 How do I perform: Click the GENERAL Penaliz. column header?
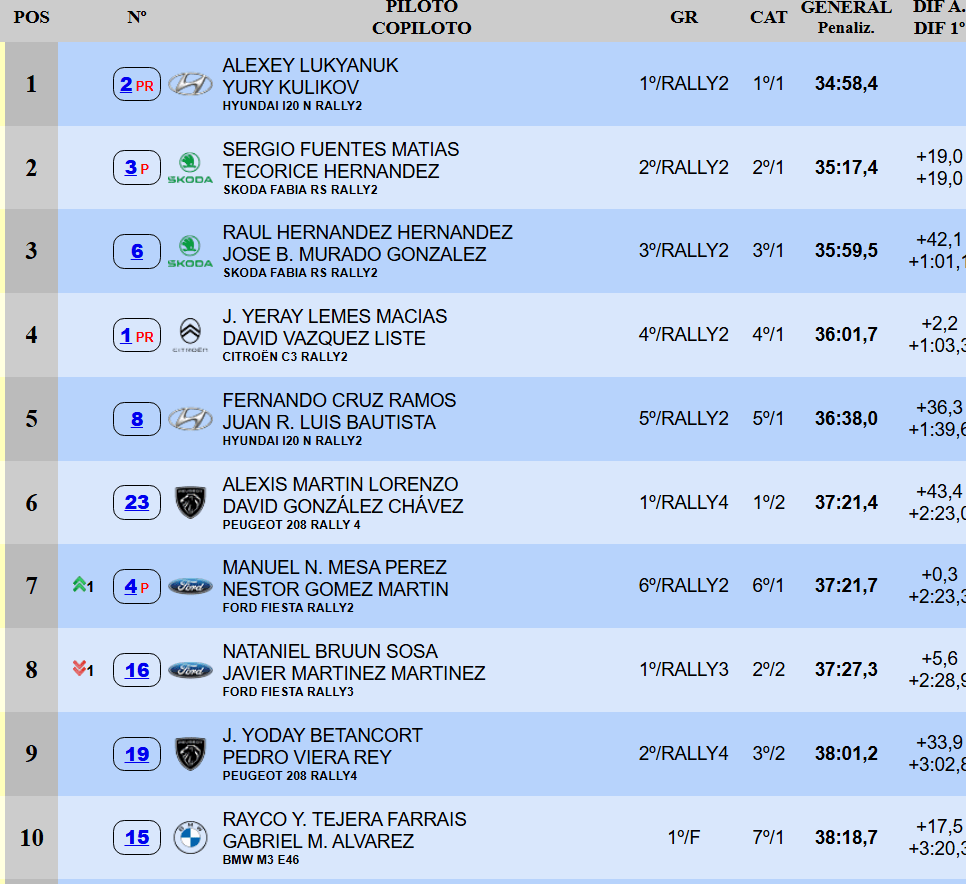846,18
